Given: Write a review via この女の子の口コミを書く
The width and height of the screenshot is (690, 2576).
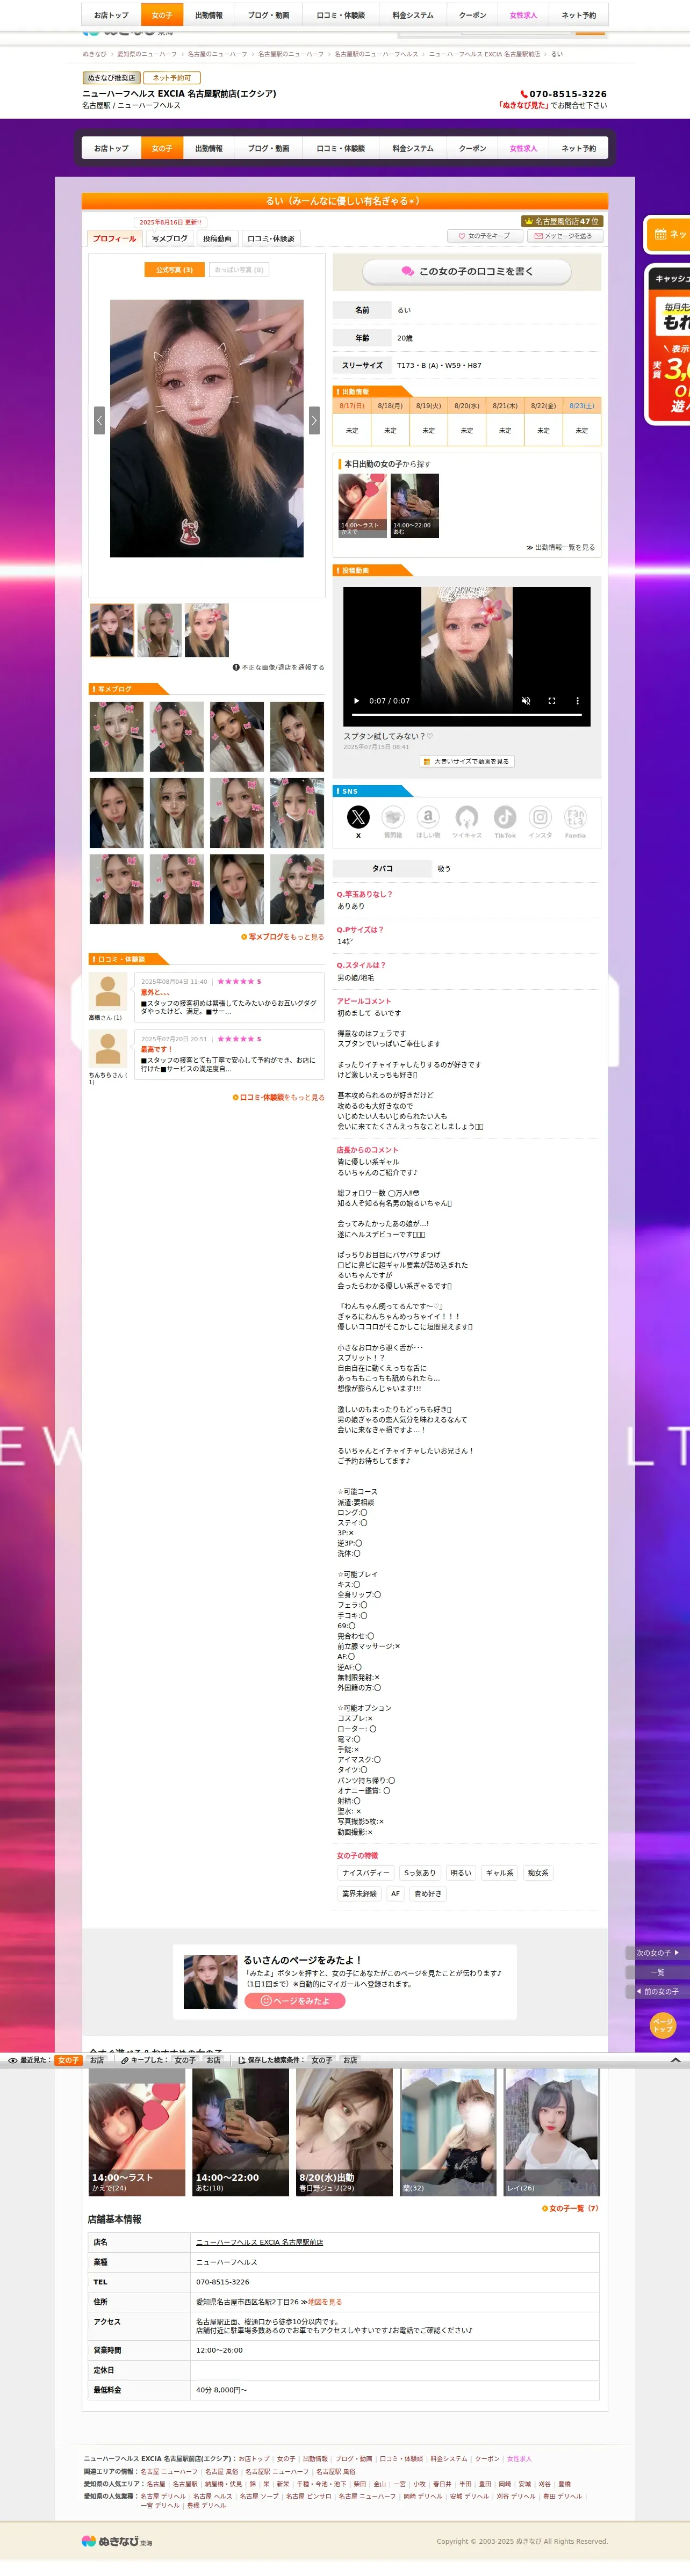Looking at the screenshot, I should coord(467,271).
